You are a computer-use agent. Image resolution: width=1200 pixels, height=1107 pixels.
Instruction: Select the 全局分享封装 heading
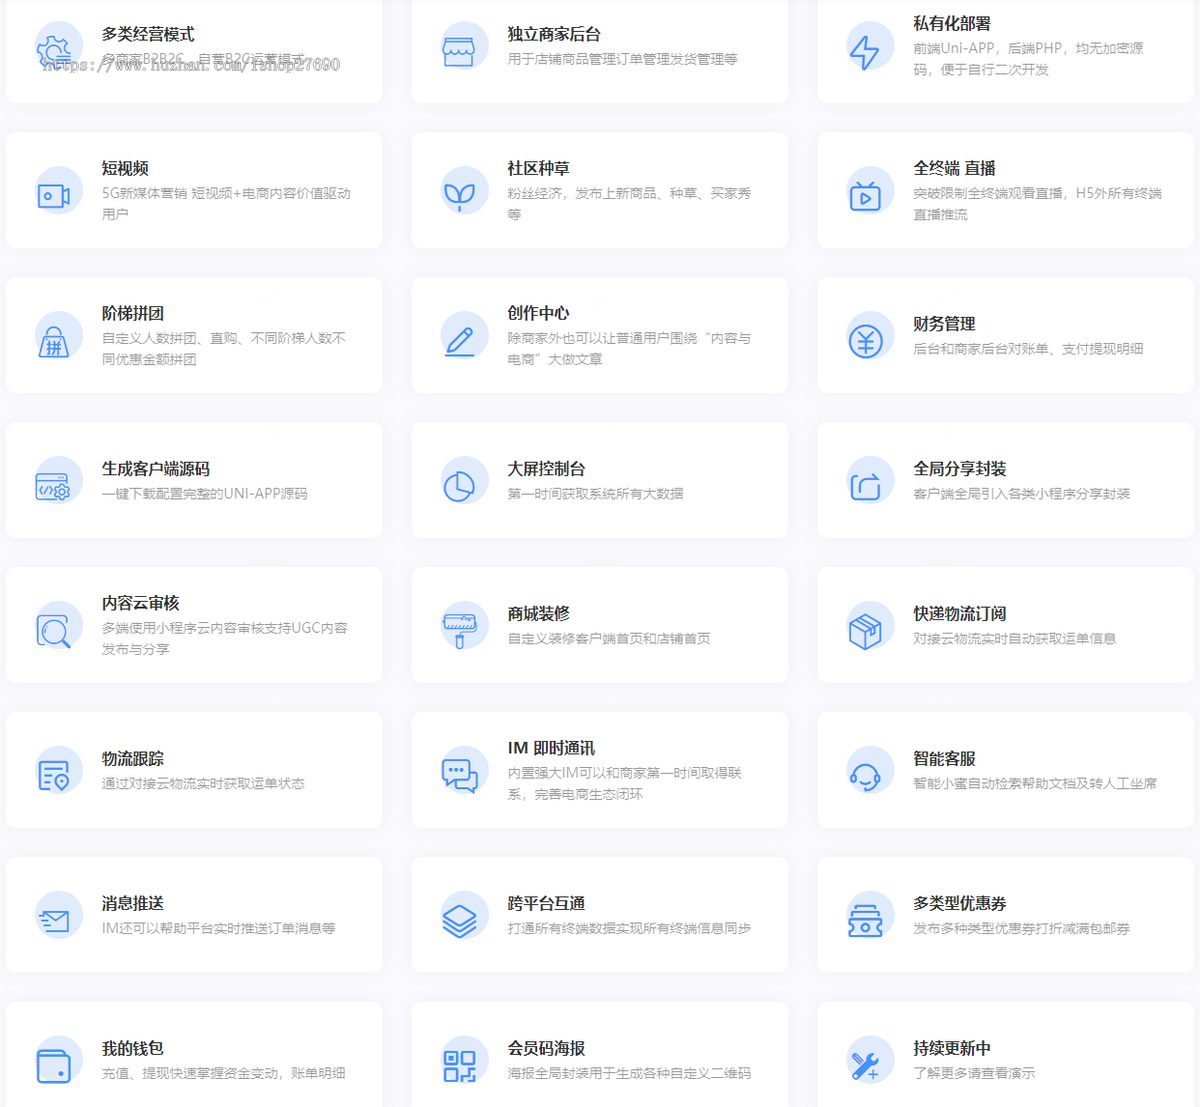point(960,469)
